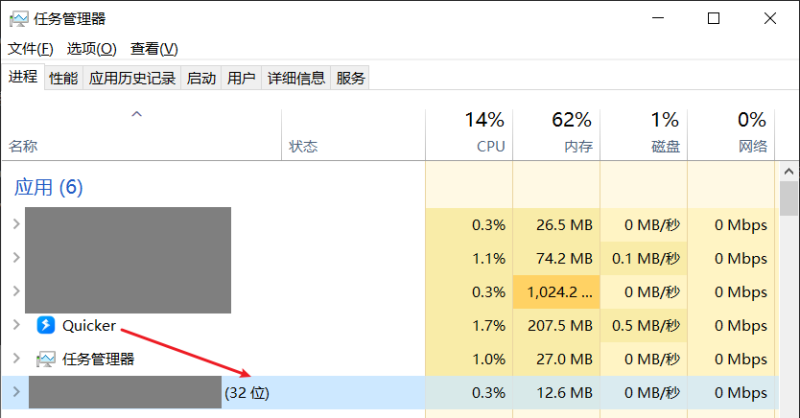
Task: Open the 查看(V) menu
Action: pyautogui.click(x=154, y=49)
